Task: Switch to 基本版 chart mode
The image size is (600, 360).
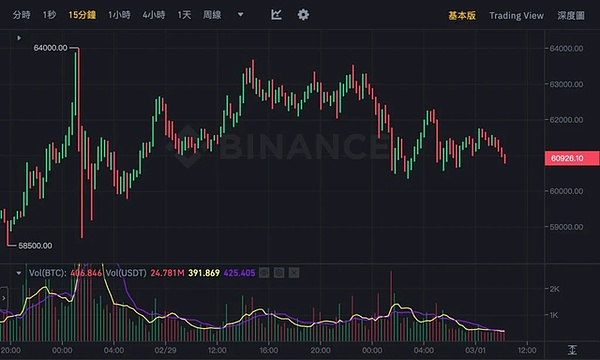Action: pyautogui.click(x=462, y=16)
